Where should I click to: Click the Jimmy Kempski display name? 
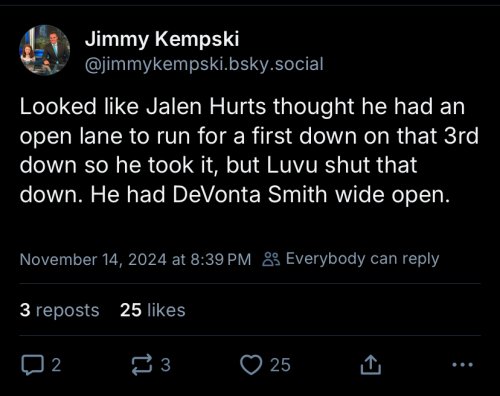click(162, 39)
